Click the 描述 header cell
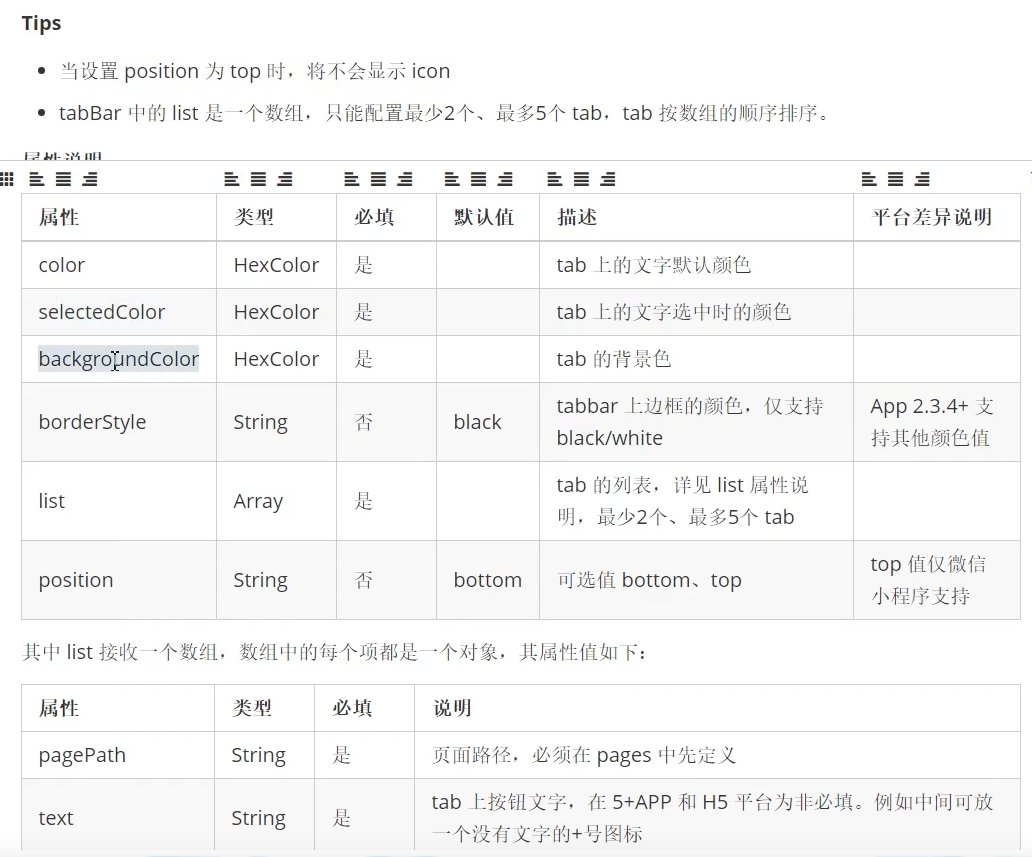This screenshot has width=1032, height=857. (x=696, y=217)
